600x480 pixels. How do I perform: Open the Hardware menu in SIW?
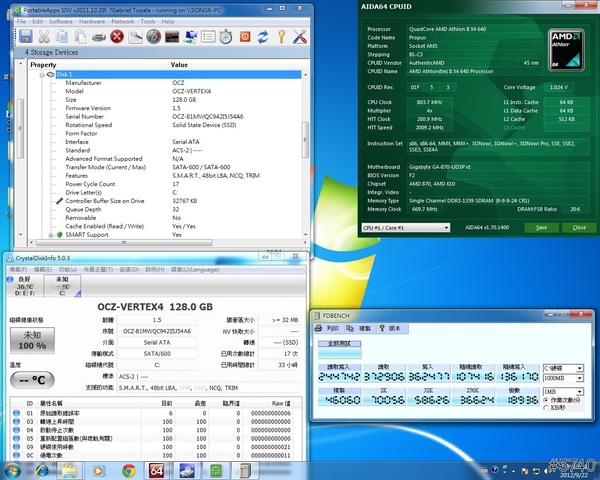(92, 20)
